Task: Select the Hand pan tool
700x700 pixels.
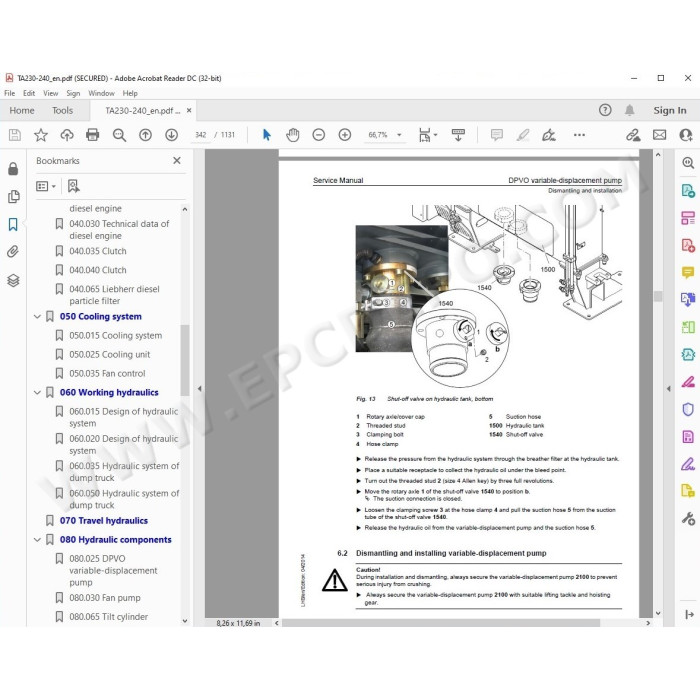Action: tap(292, 135)
